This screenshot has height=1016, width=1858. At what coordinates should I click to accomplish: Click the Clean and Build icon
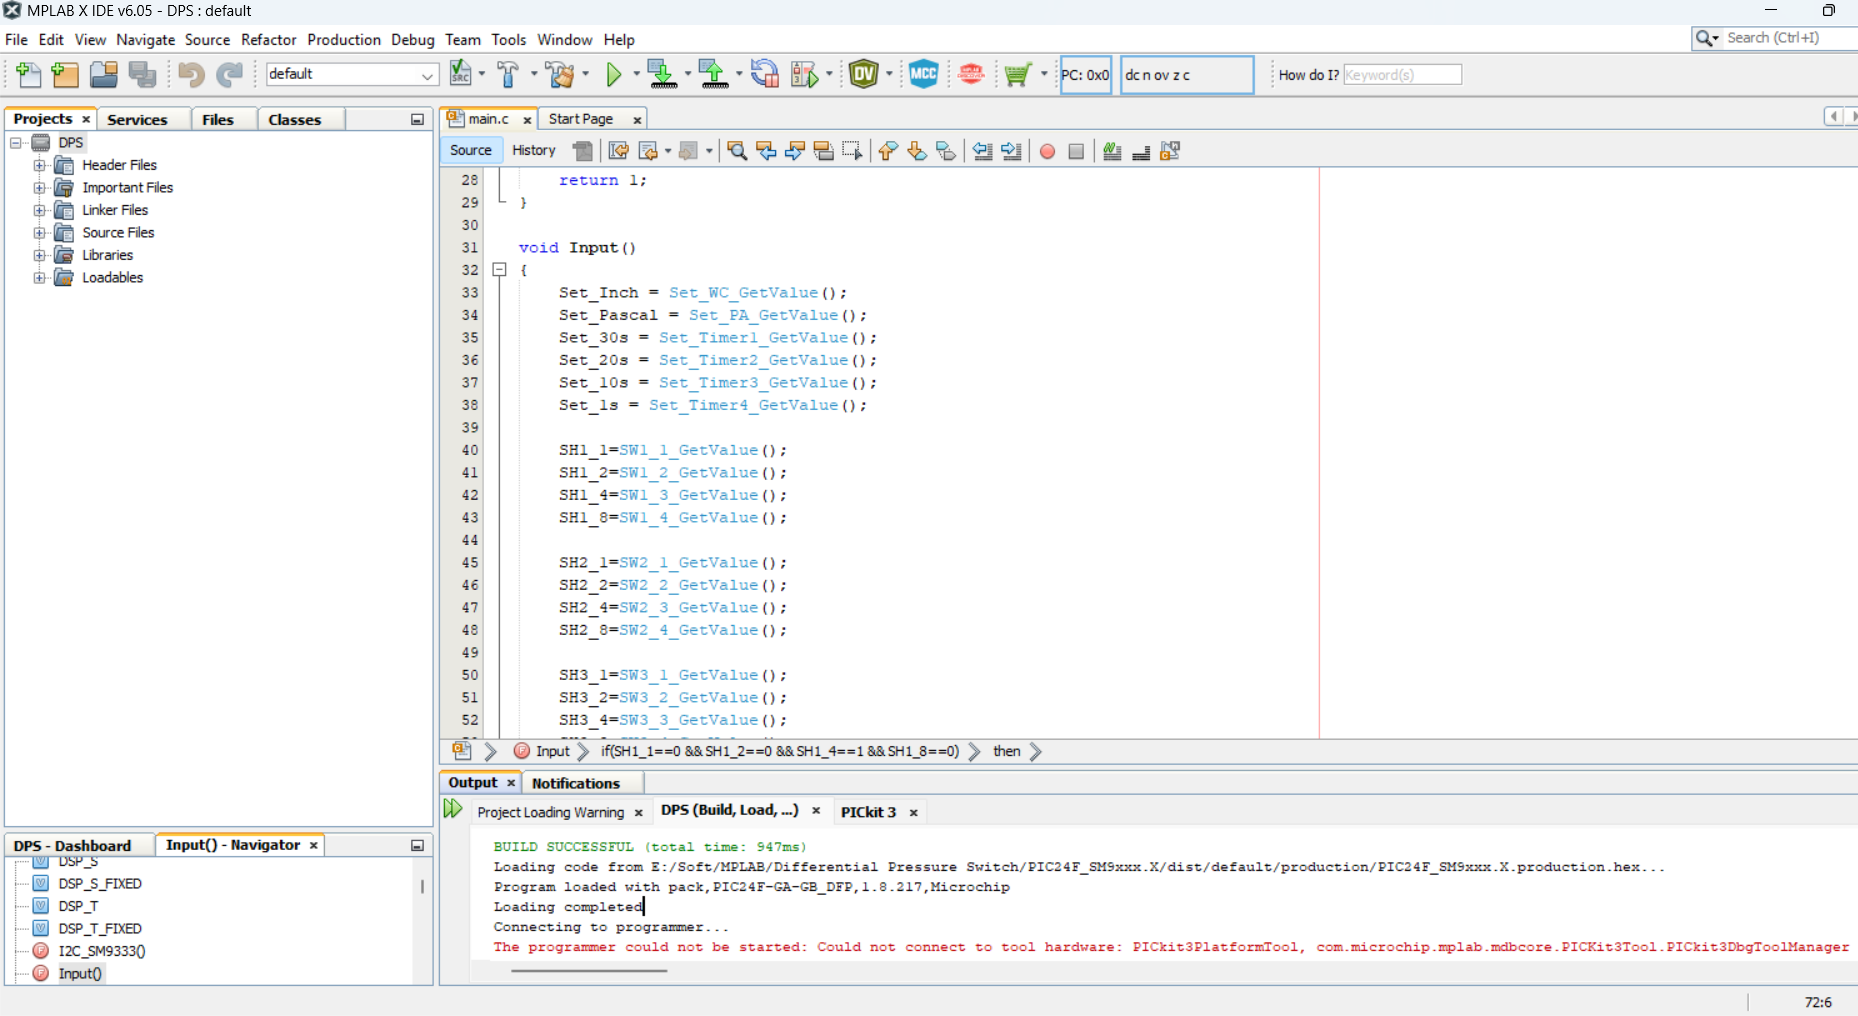point(560,75)
